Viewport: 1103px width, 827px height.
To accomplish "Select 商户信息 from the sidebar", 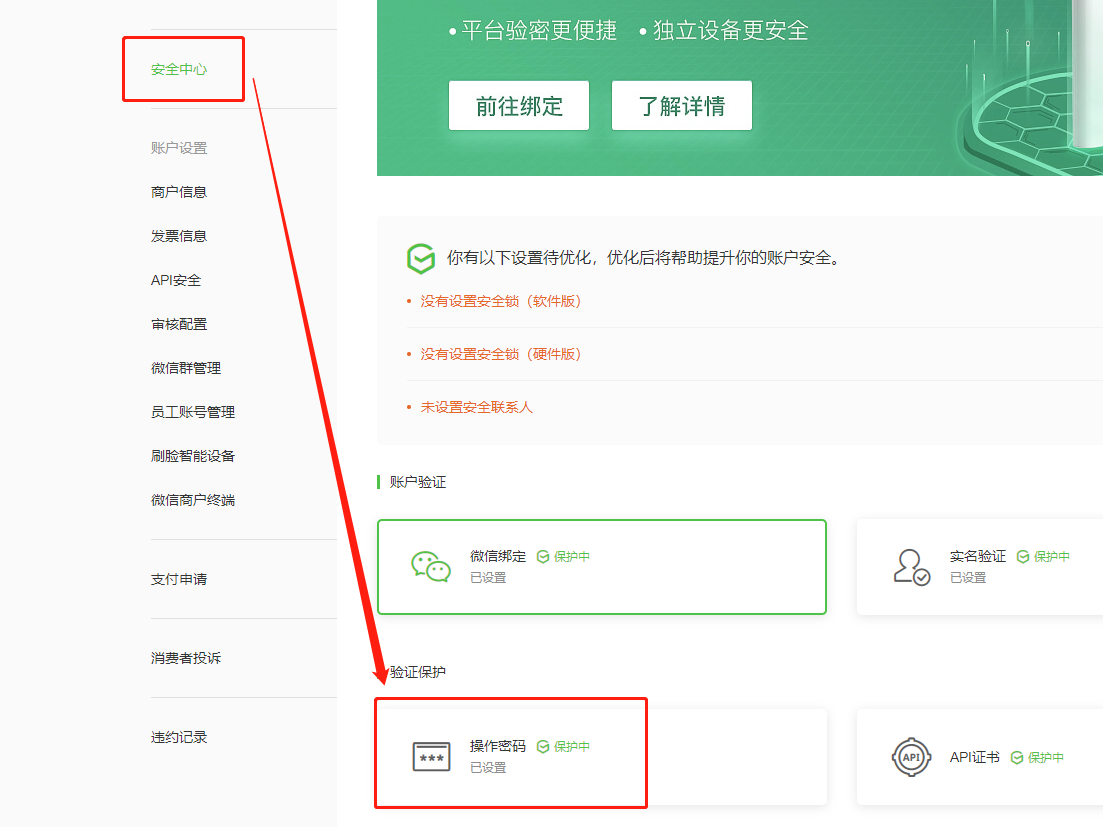I will pyautogui.click(x=179, y=192).
